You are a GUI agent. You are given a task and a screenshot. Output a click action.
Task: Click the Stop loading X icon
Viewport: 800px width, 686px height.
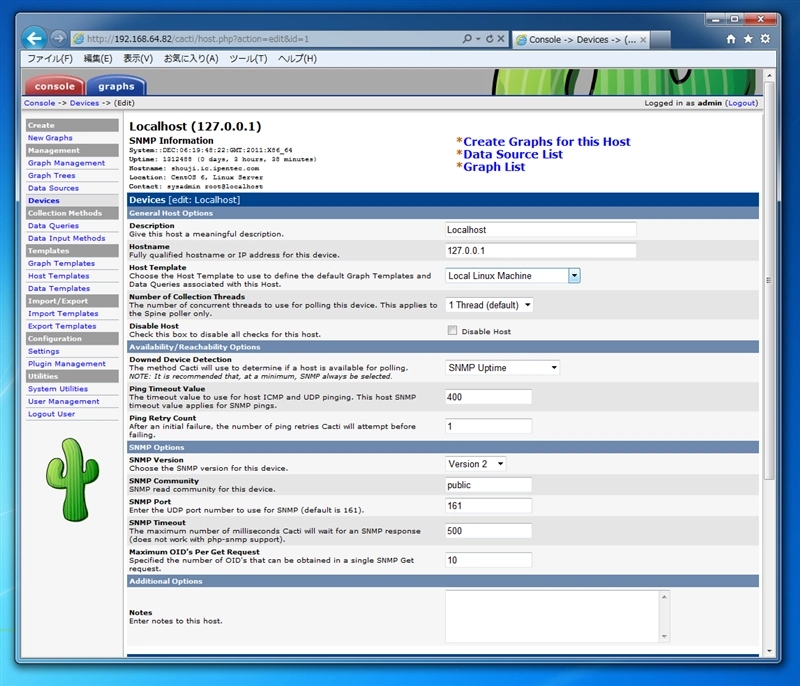[501, 39]
